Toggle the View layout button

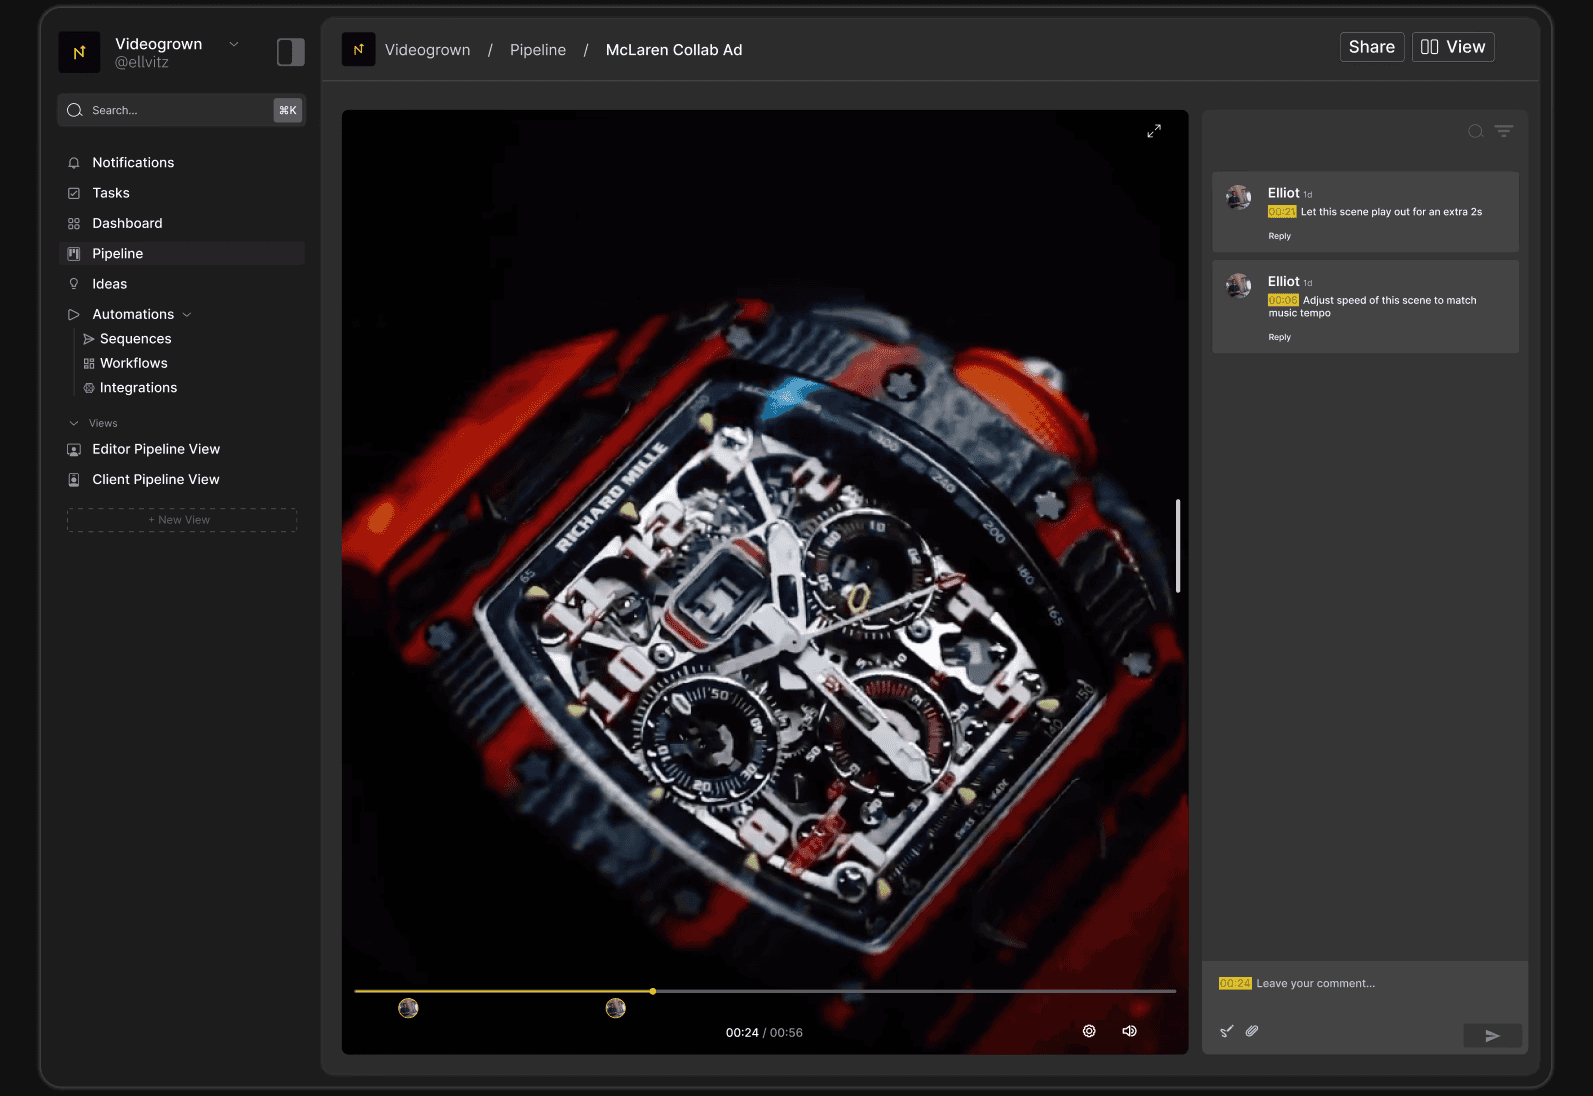click(x=1453, y=47)
